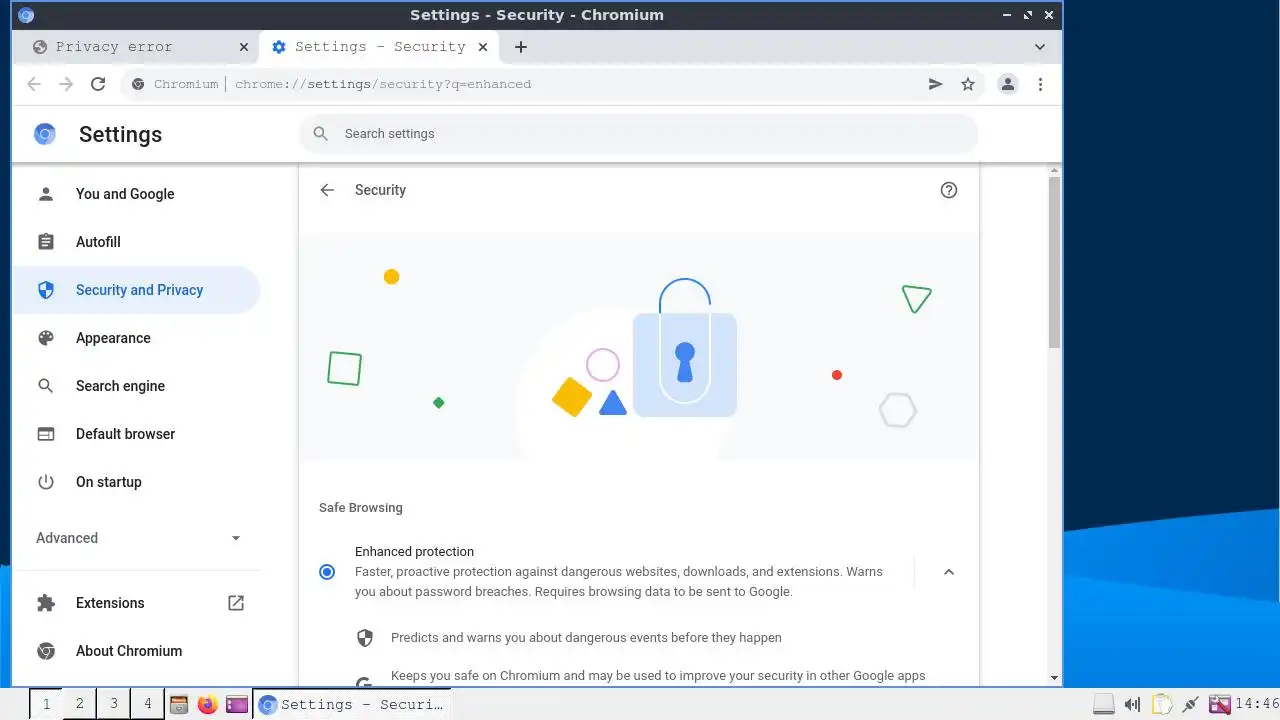Close the Privacy error tab
1280x720 pixels.
coord(243,47)
